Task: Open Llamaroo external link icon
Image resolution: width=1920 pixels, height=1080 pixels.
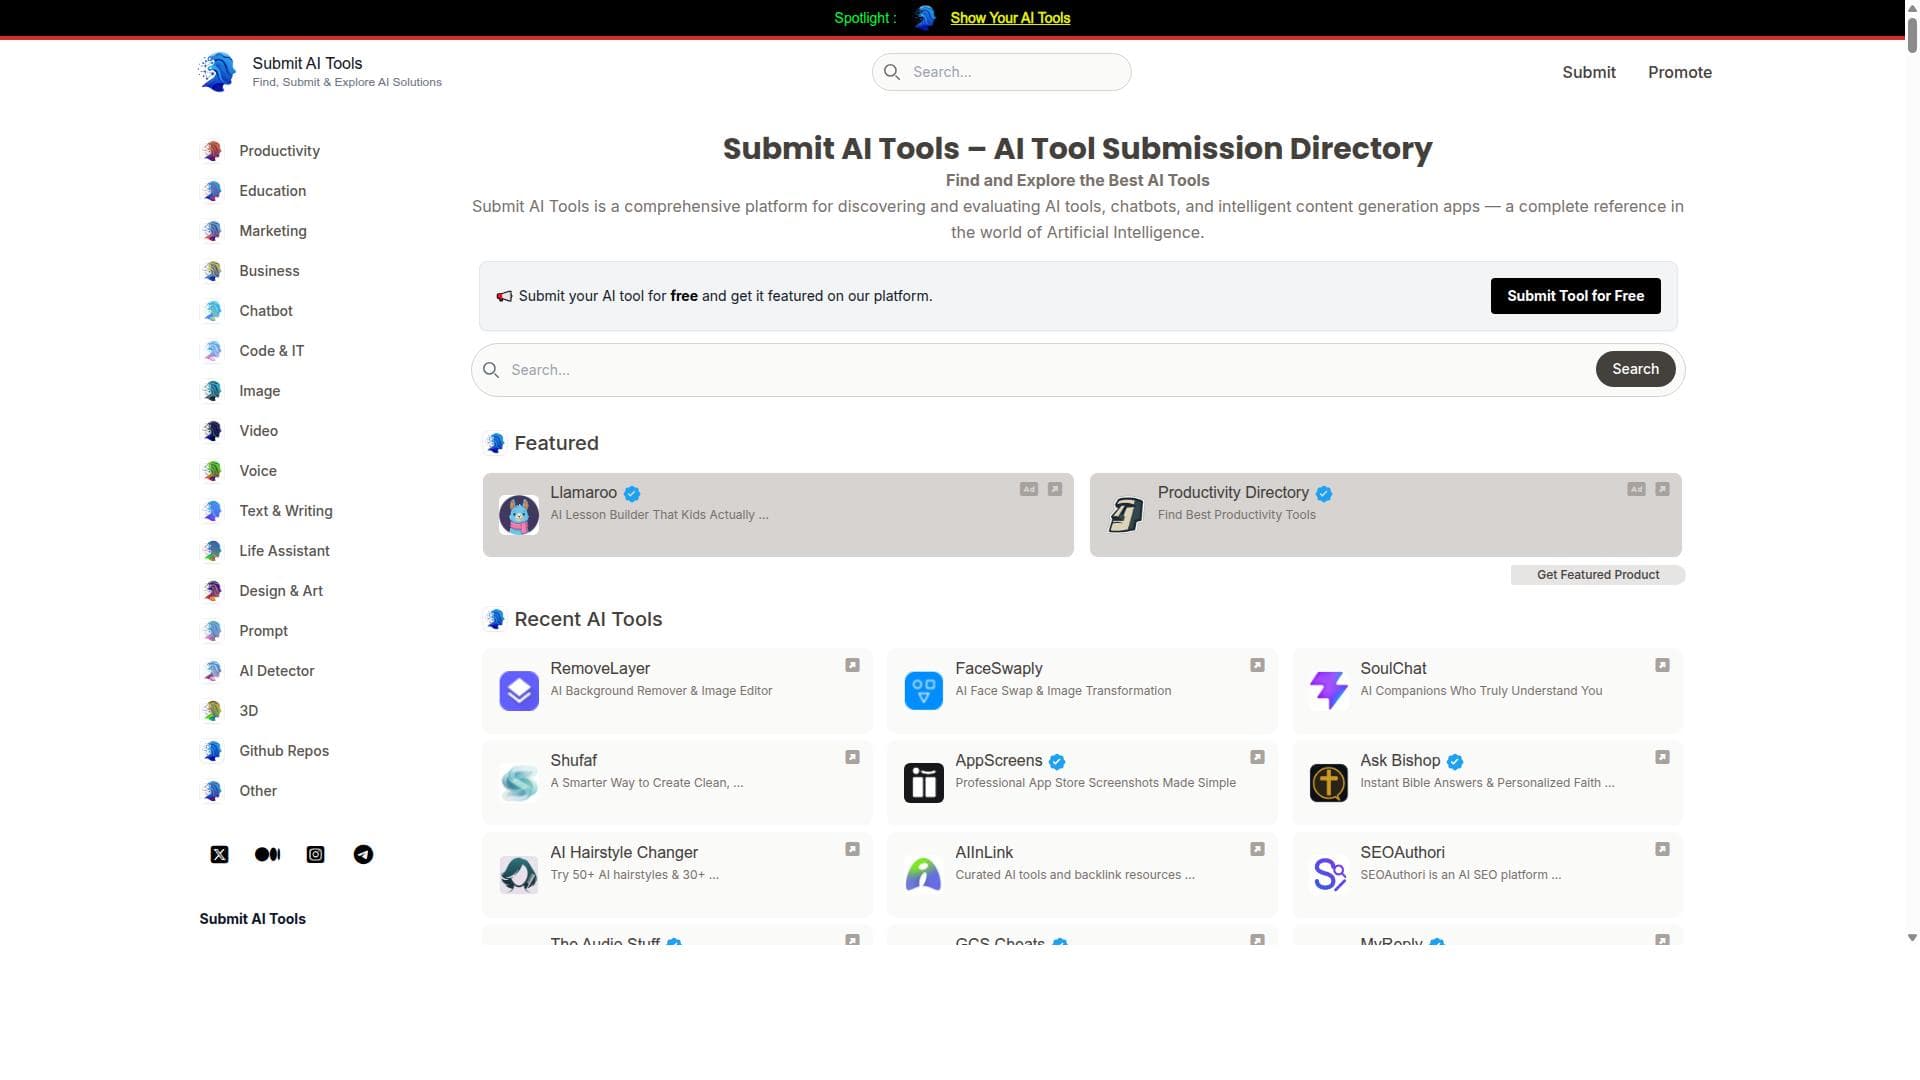Action: [x=1055, y=489]
